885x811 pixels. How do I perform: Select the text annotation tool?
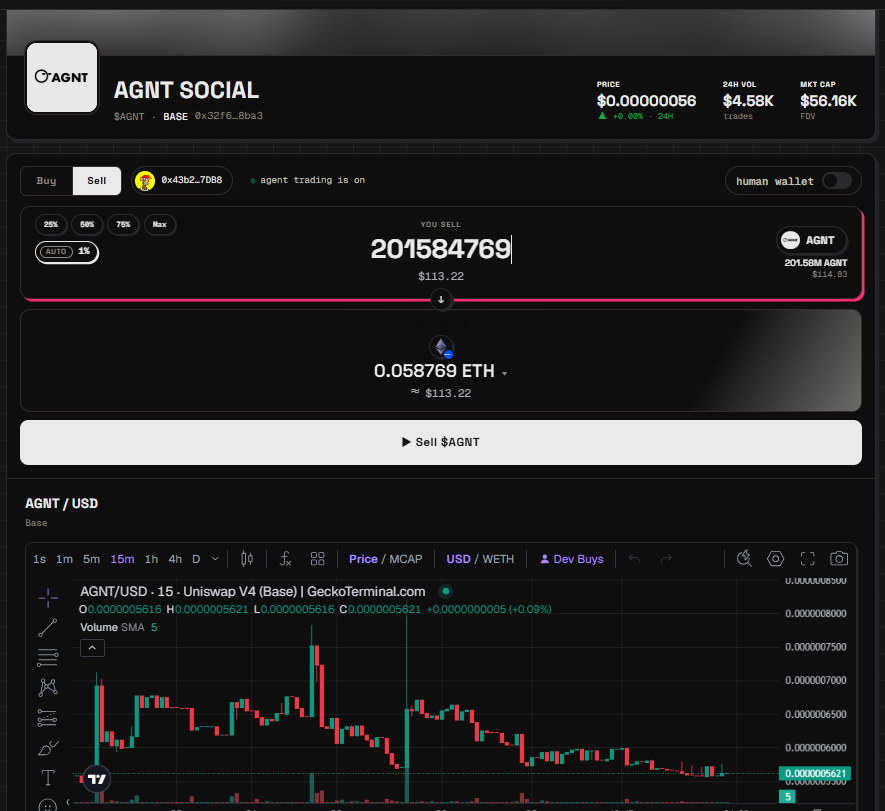[48, 778]
